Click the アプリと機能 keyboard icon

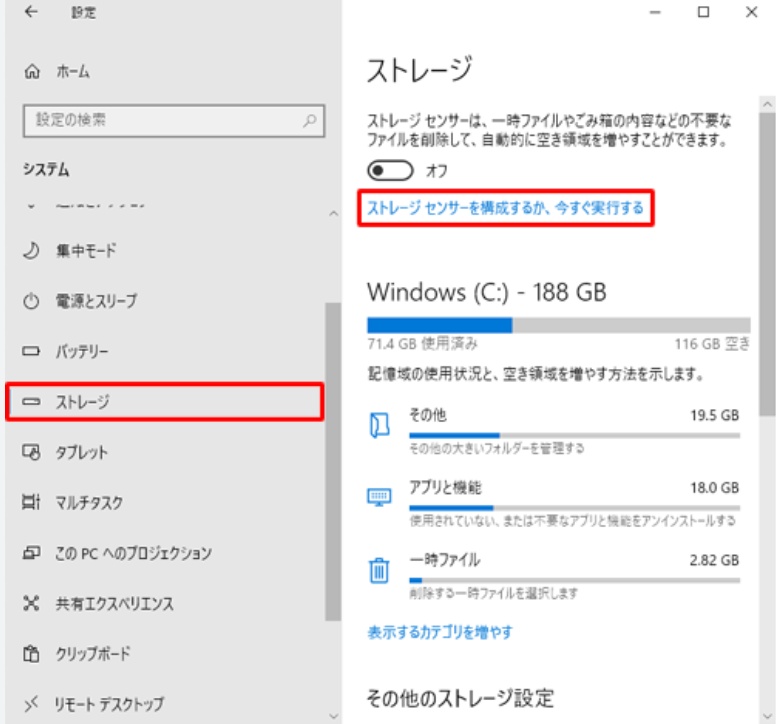tap(379, 497)
